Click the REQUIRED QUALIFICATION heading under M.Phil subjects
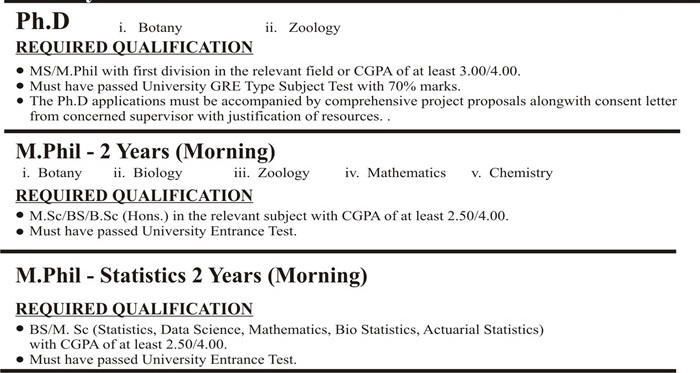 point(134,196)
